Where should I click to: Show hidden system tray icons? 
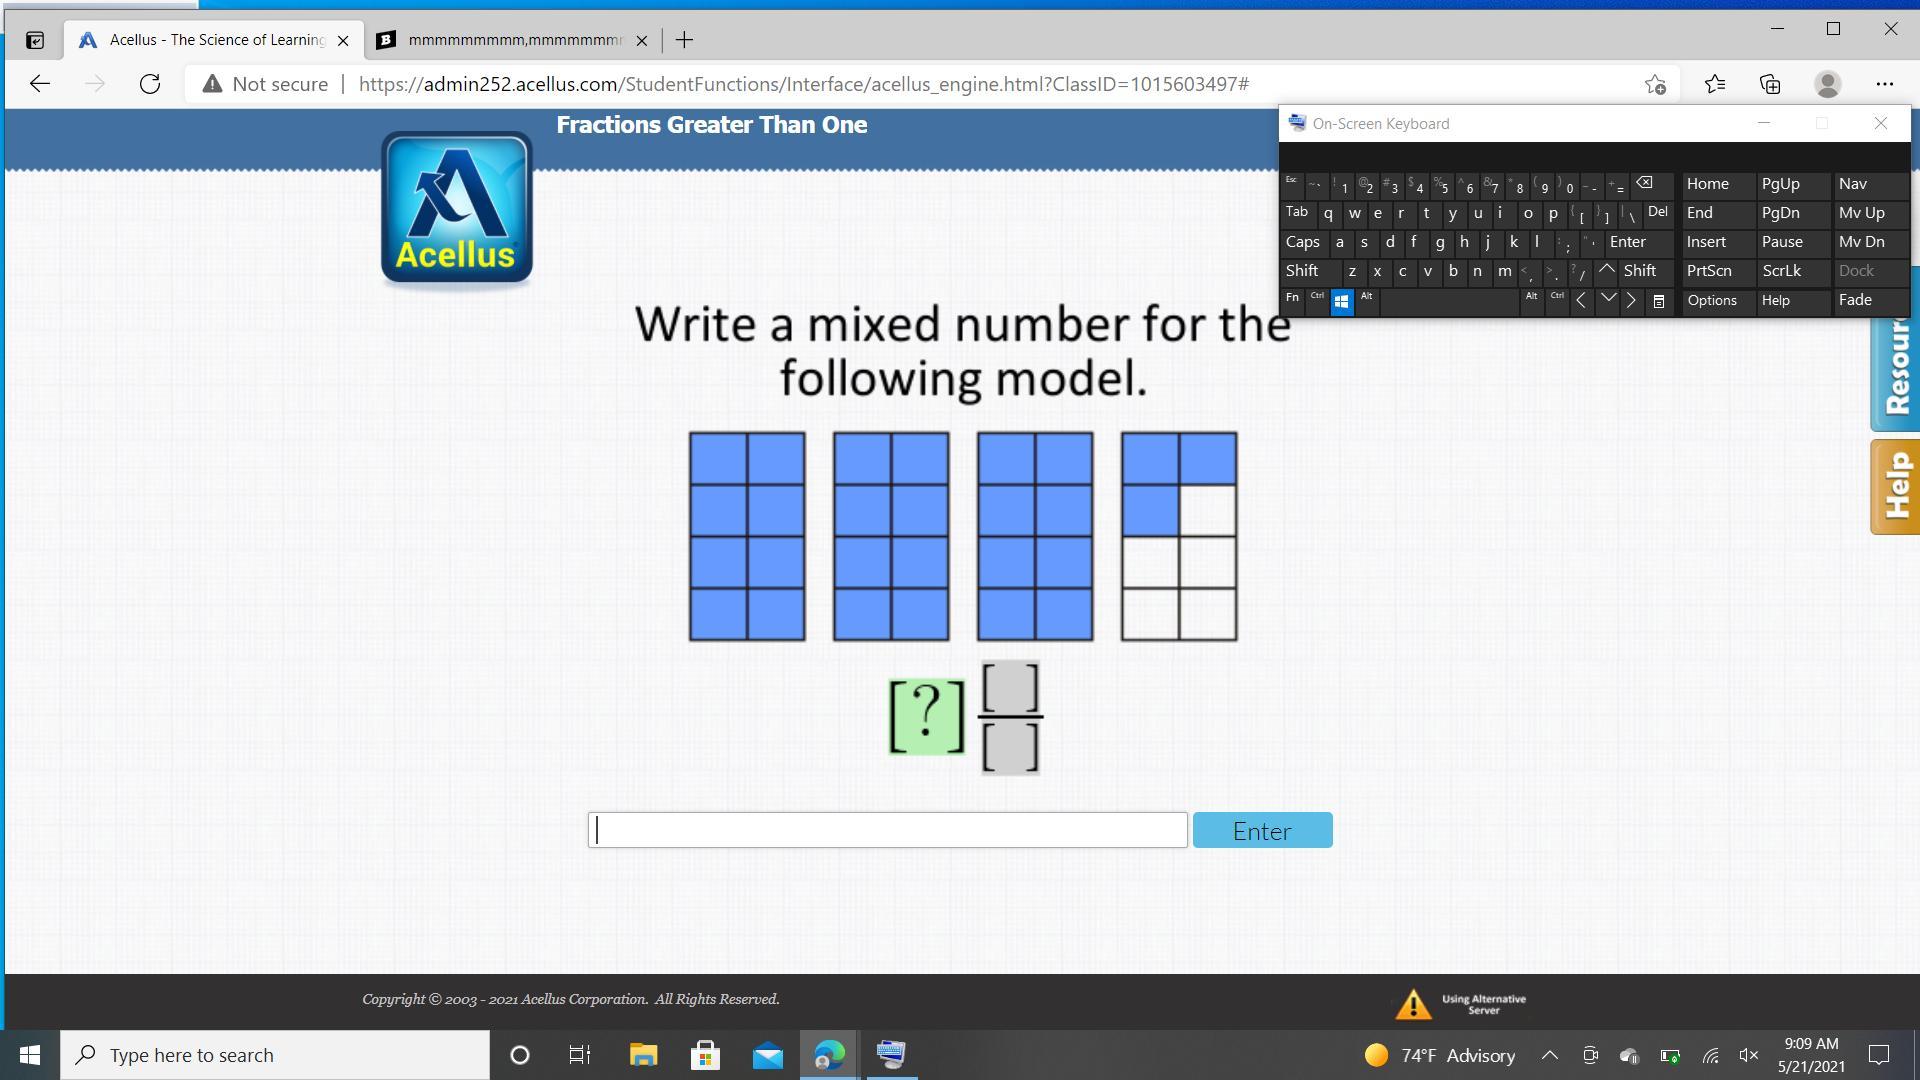(1549, 1055)
